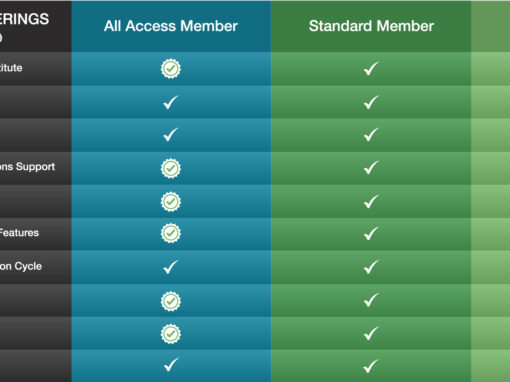Click the Standard Member column header
This screenshot has width=510, height=382.
coord(371,26)
